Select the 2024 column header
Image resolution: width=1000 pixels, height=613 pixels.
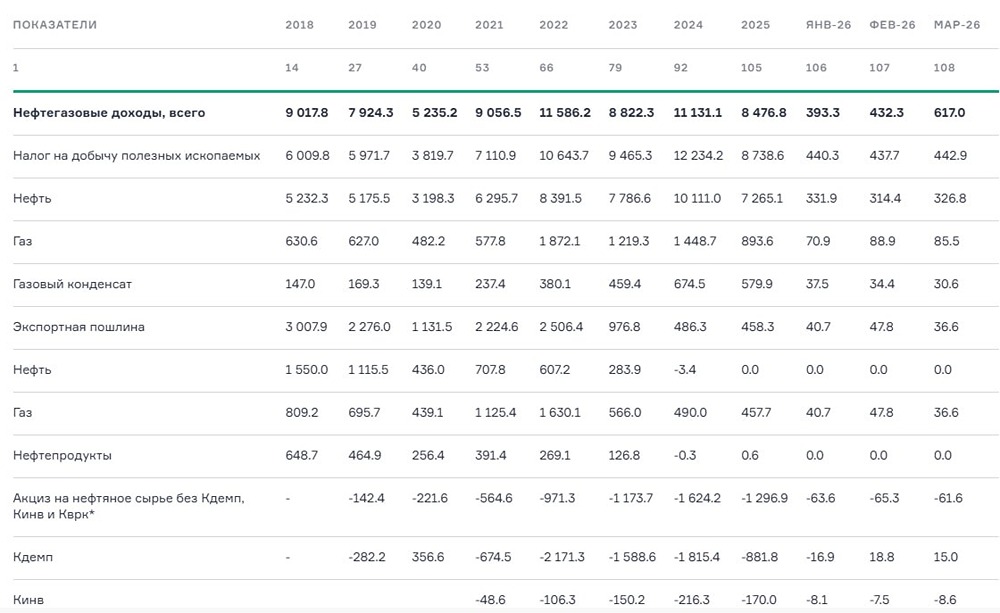point(688,25)
